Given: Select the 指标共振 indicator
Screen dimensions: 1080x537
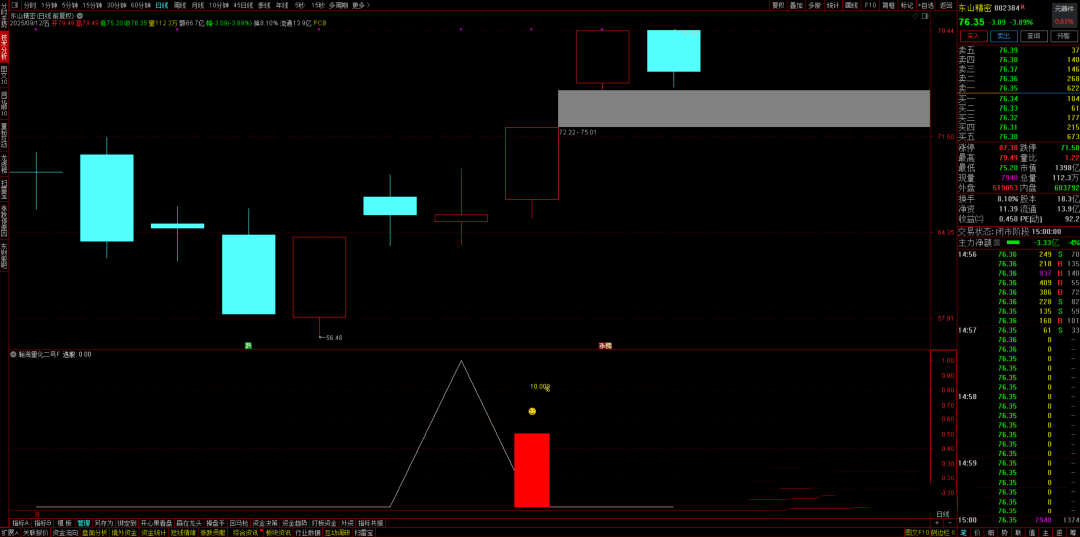Looking at the screenshot, I should (x=371, y=523).
